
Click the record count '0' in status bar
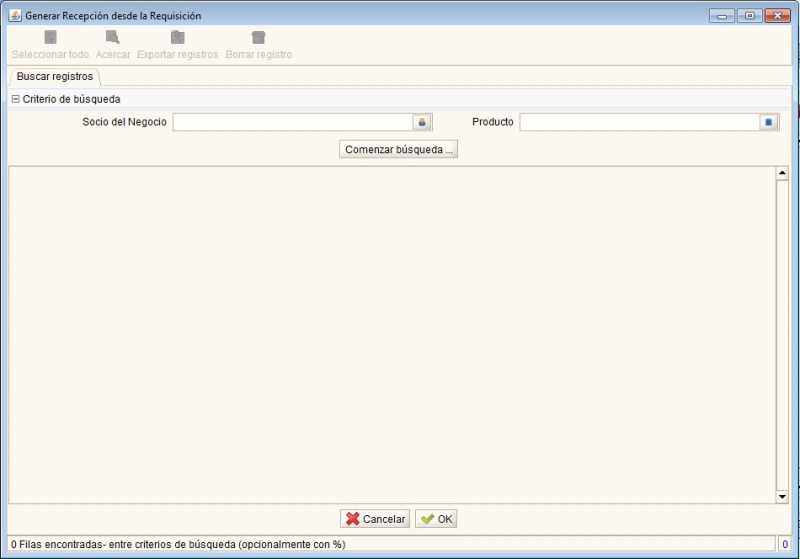coord(785,544)
